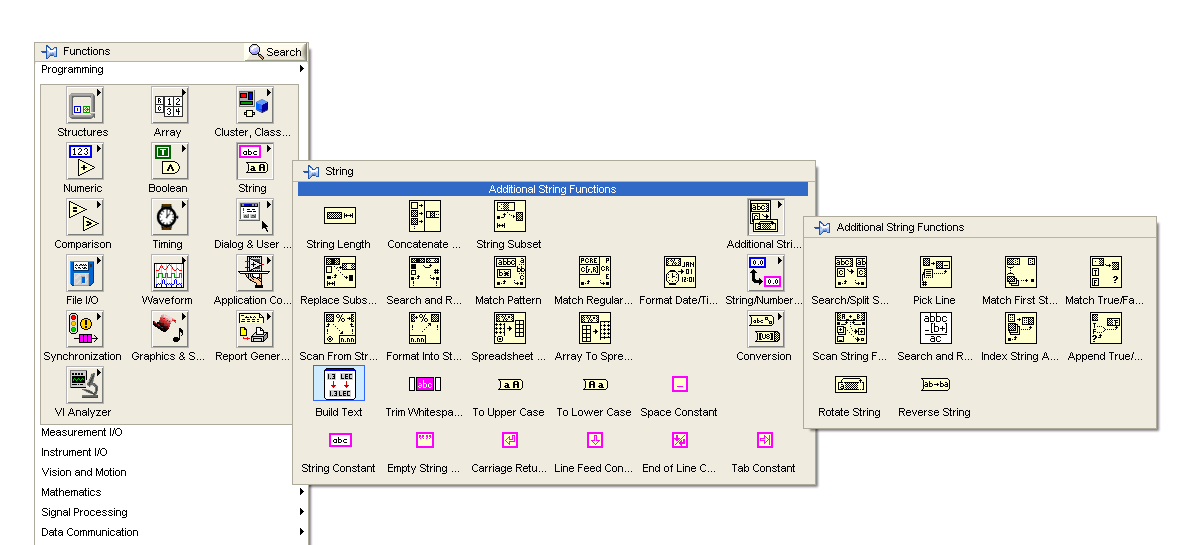This screenshot has width=1197, height=545.
Task: Expand the Signal Processing category
Action: pos(171,512)
